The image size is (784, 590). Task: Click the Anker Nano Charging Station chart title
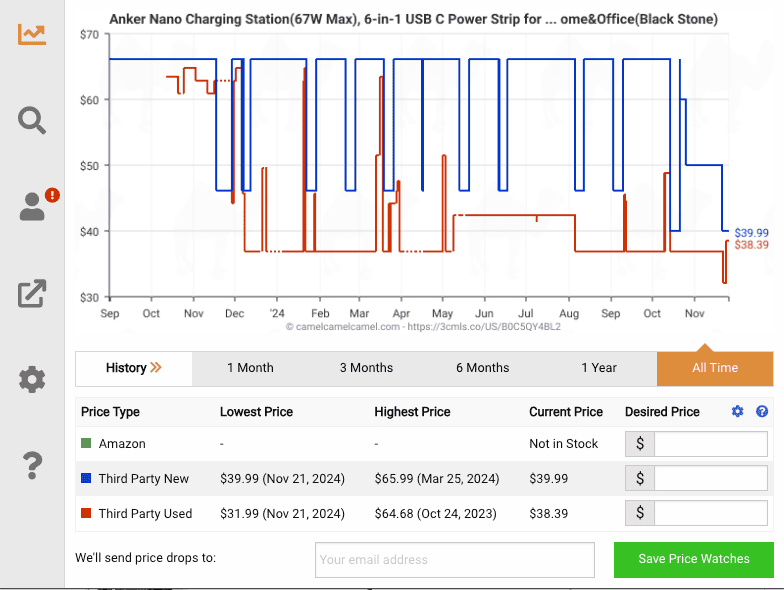[414, 20]
